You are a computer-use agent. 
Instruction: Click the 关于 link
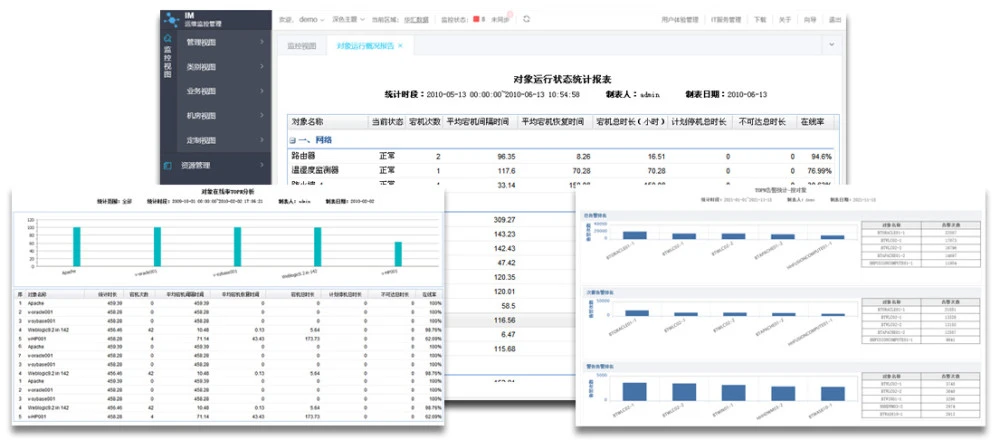[785, 20]
